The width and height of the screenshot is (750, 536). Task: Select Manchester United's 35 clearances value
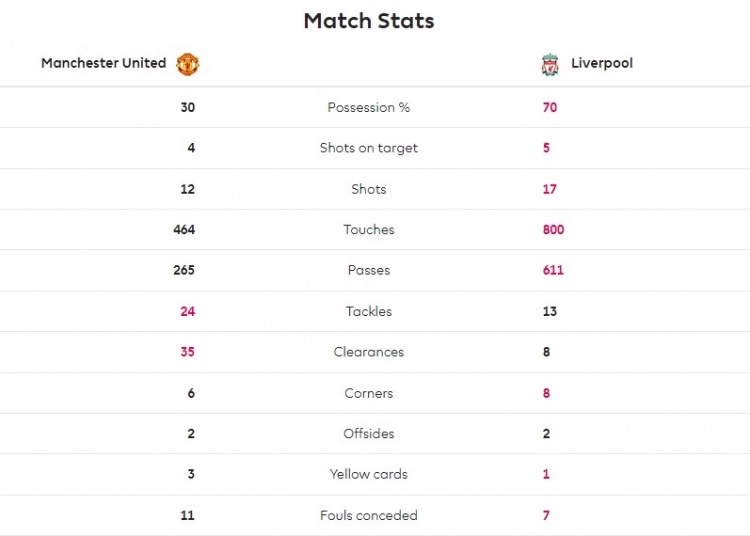point(188,352)
